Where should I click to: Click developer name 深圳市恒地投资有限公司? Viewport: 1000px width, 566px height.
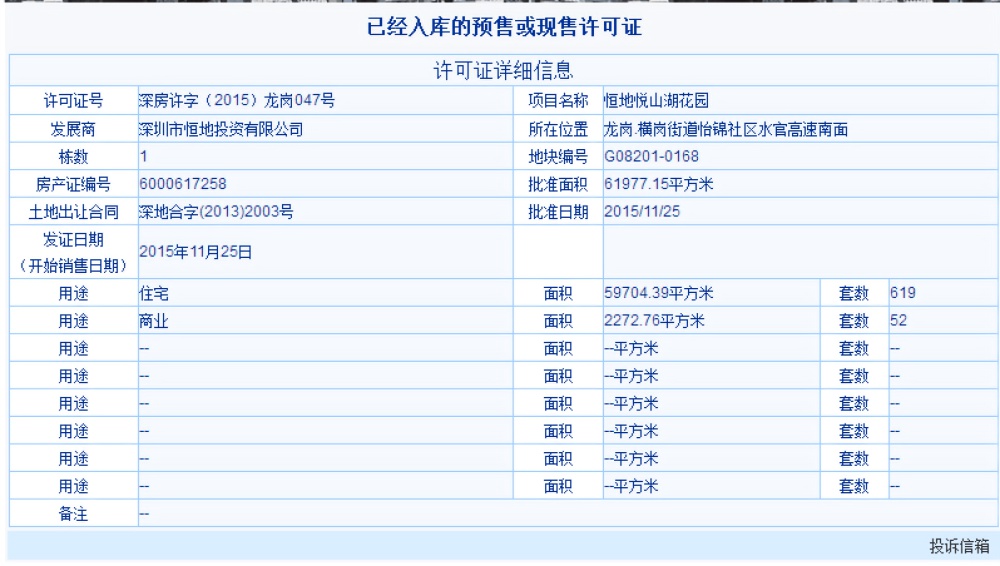[219, 129]
